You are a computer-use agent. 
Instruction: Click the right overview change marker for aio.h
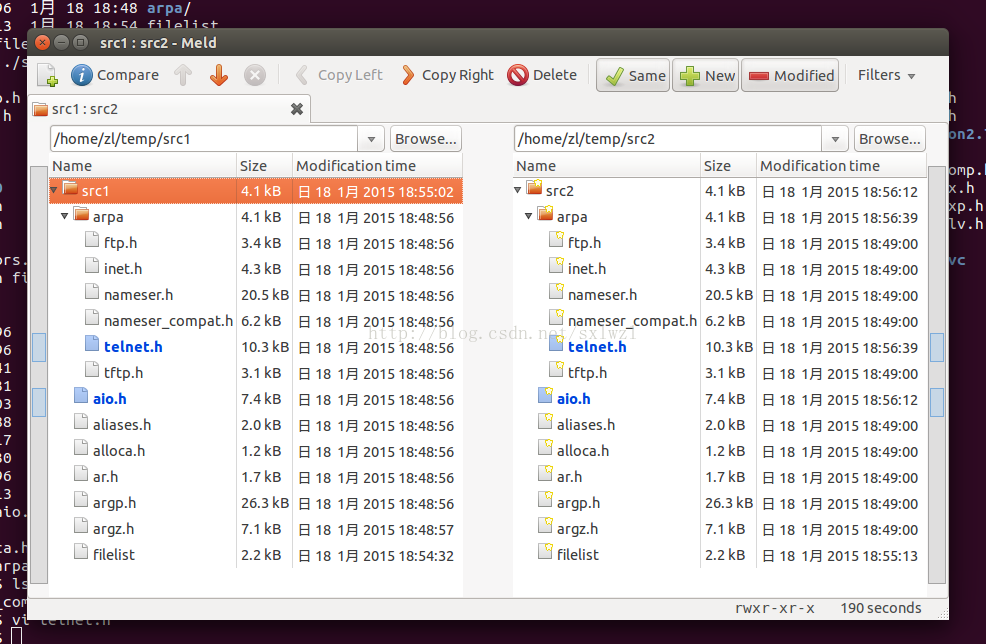937,402
